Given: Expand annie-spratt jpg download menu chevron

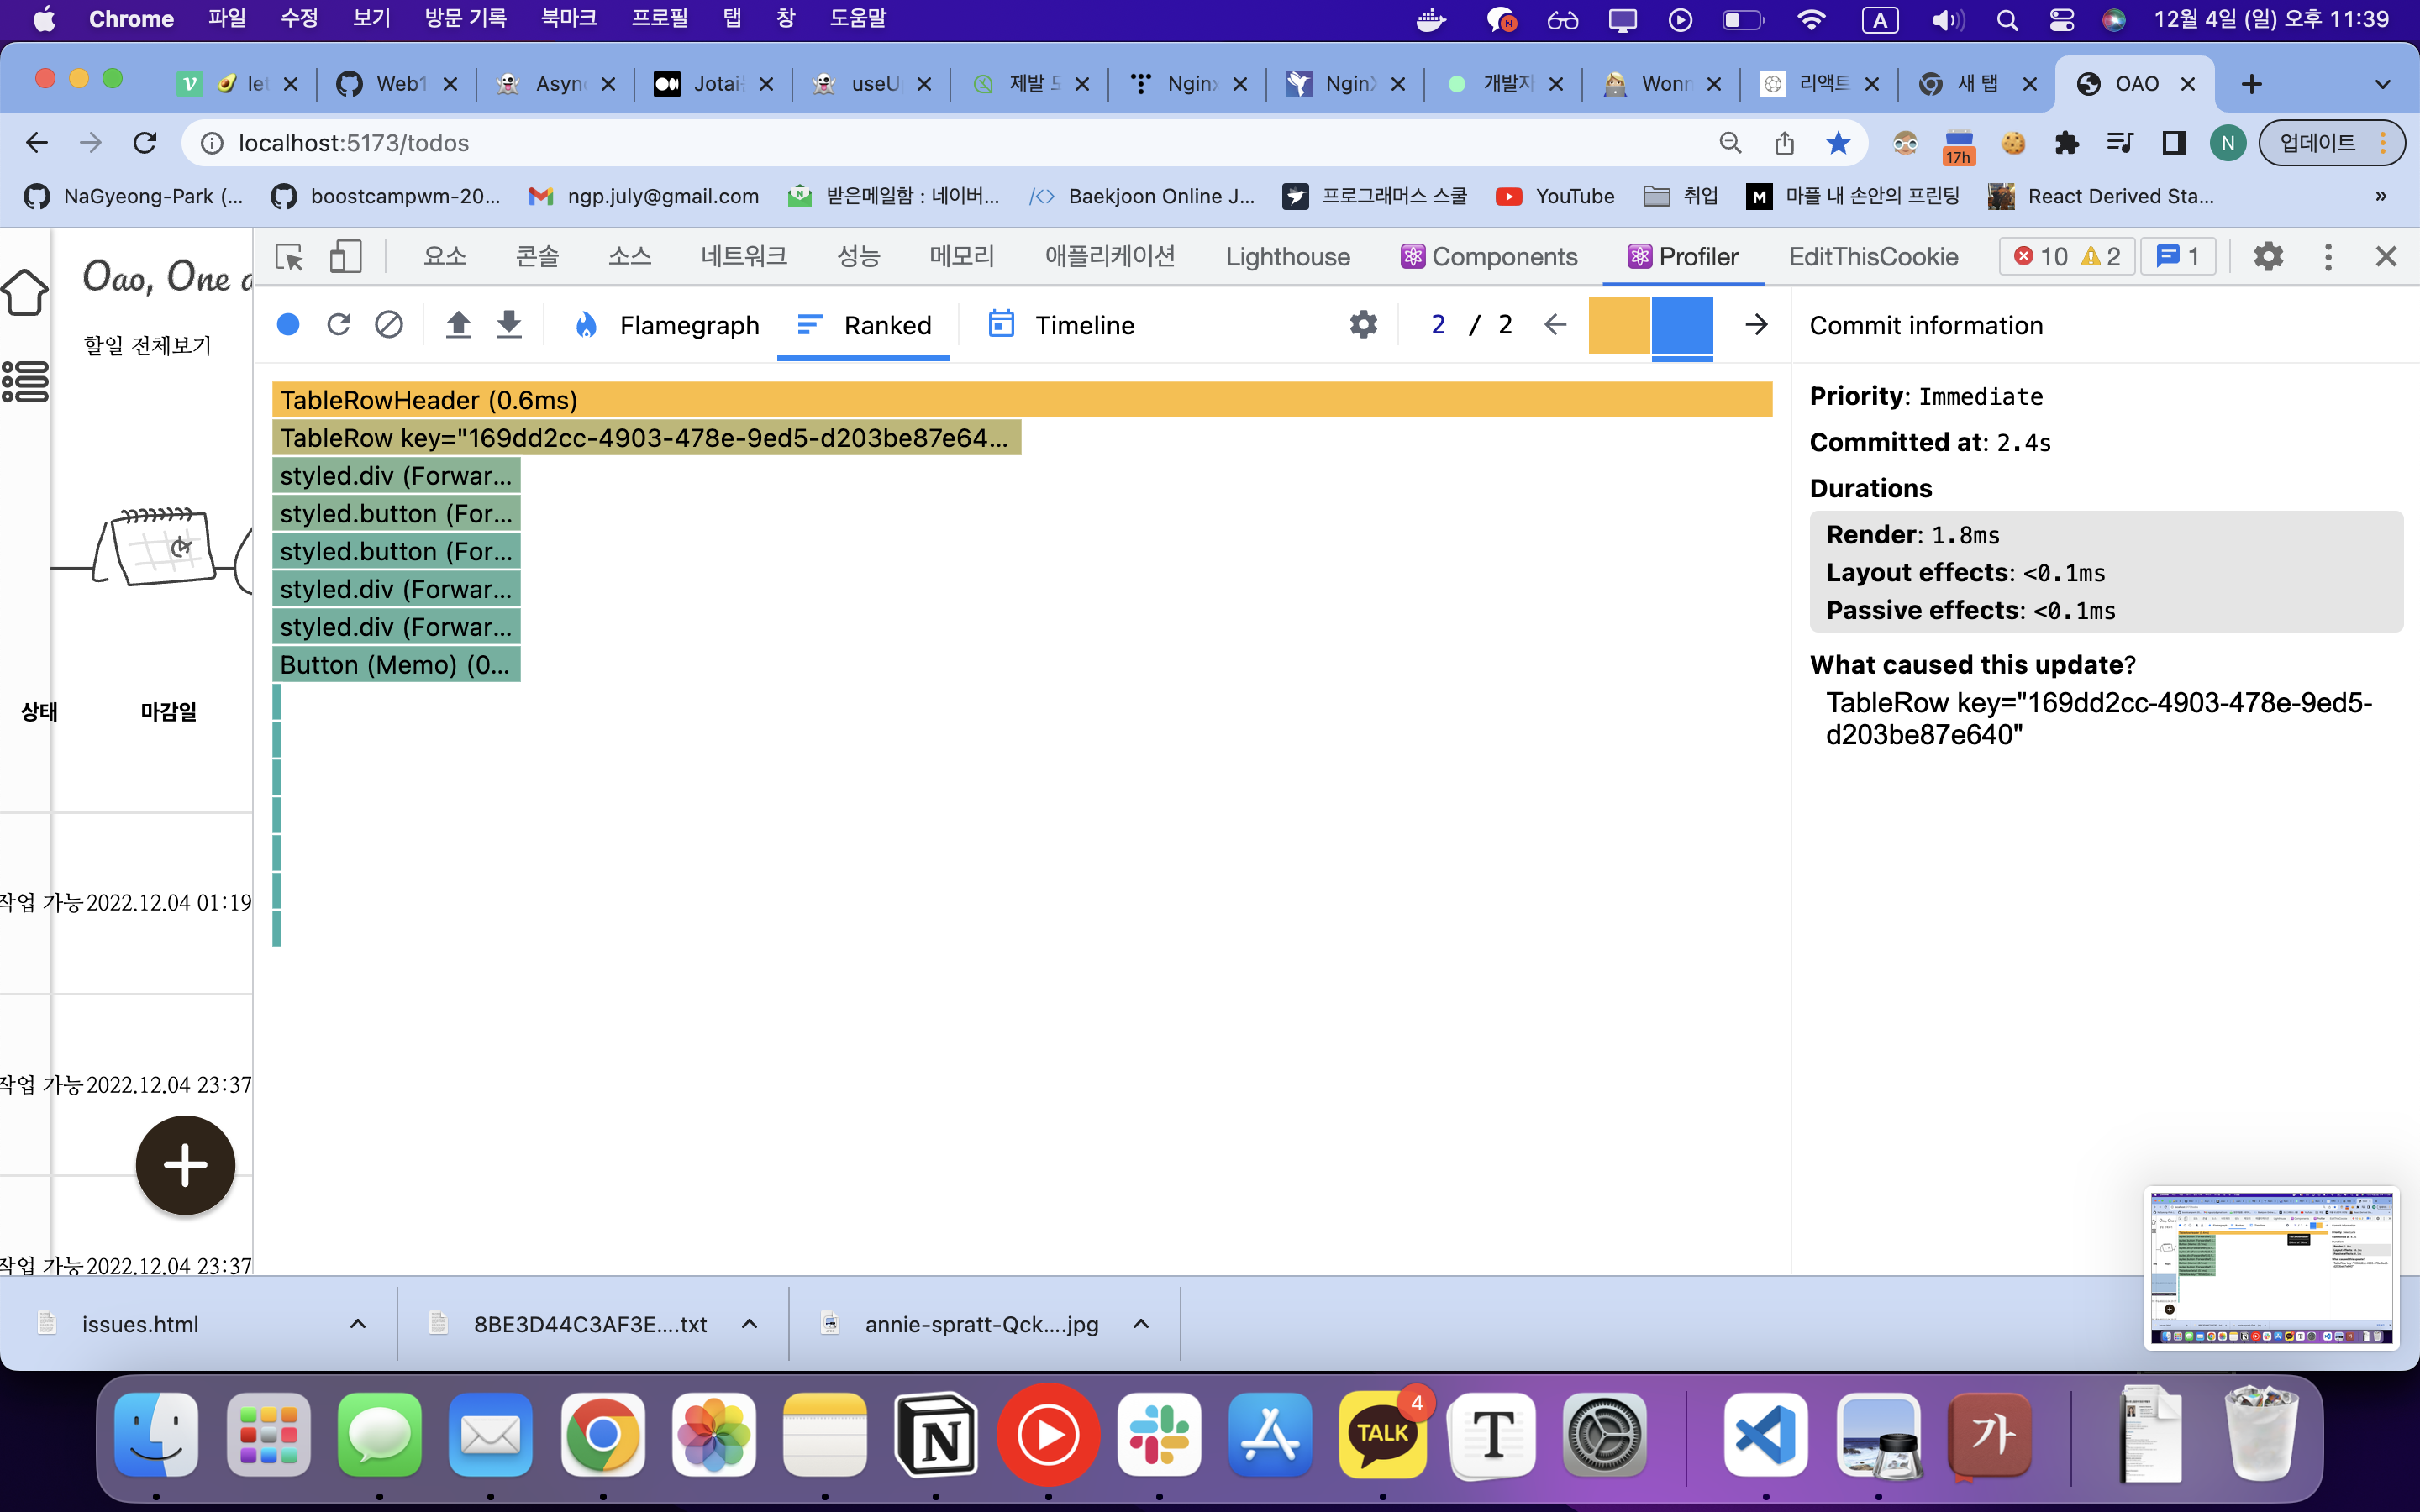Looking at the screenshot, I should [1141, 1324].
